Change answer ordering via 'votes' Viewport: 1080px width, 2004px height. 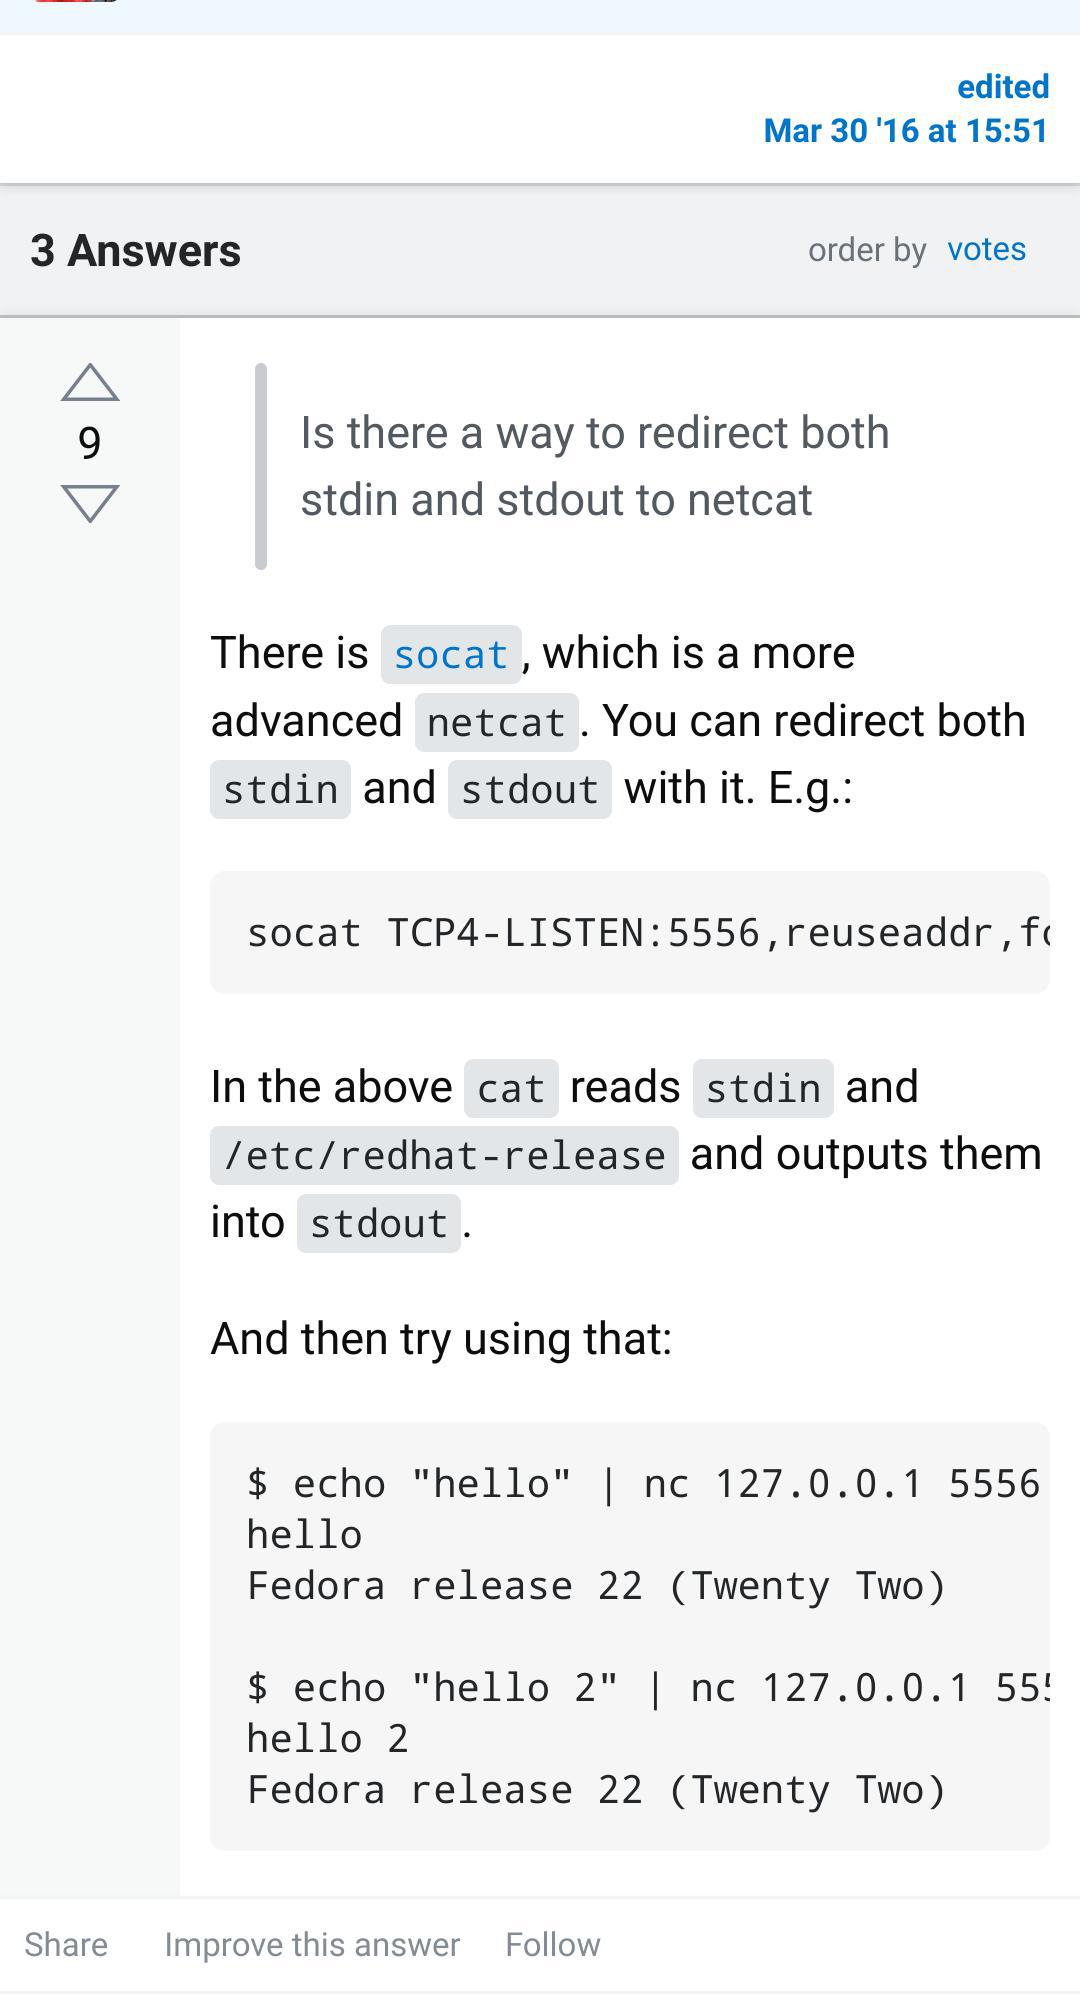pos(986,249)
